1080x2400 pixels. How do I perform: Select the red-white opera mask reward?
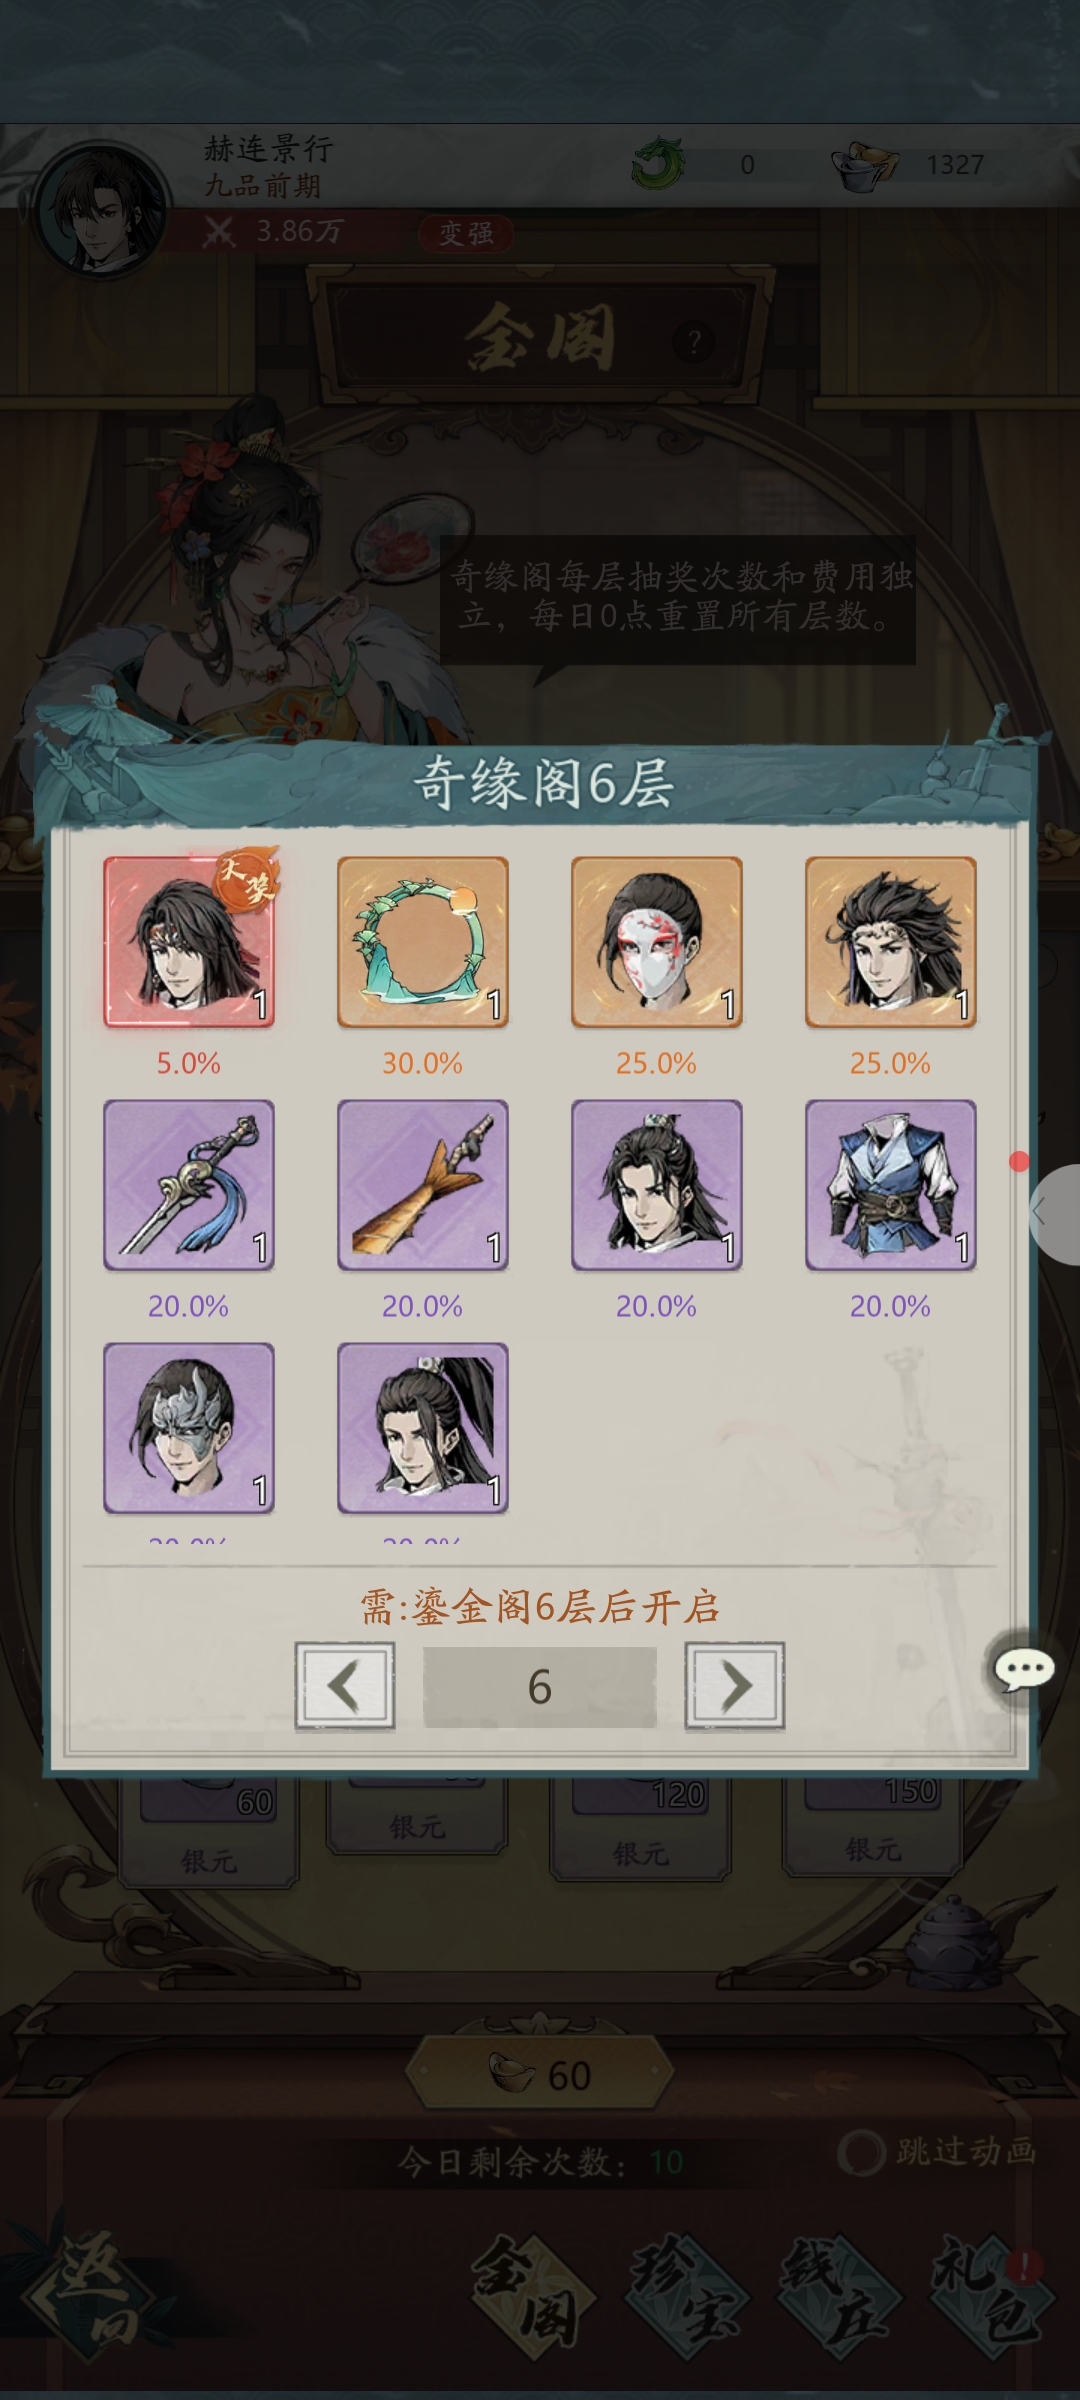(x=657, y=941)
